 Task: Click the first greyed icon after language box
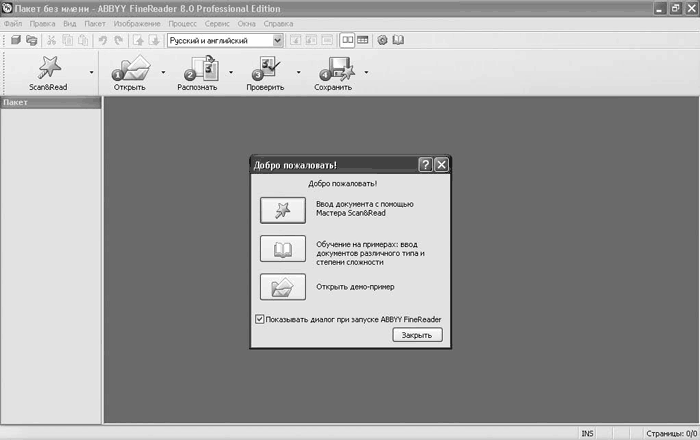click(296, 41)
